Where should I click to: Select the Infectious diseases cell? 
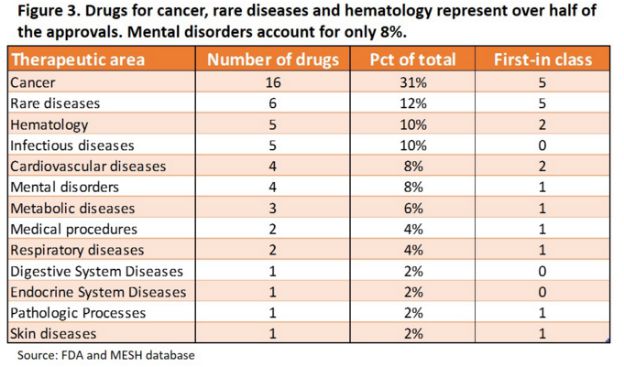click(x=101, y=145)
